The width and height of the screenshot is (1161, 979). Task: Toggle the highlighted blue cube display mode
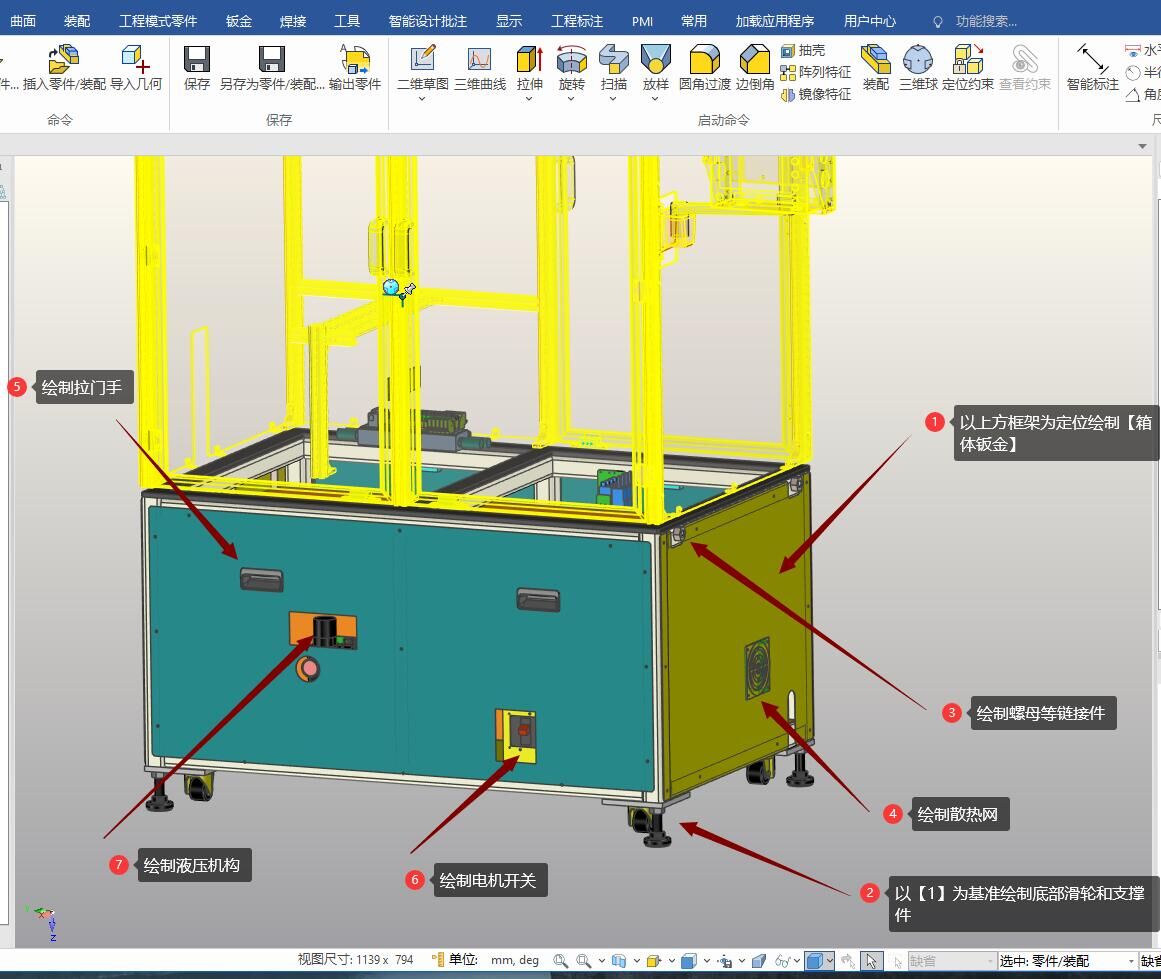click(815, 961)
